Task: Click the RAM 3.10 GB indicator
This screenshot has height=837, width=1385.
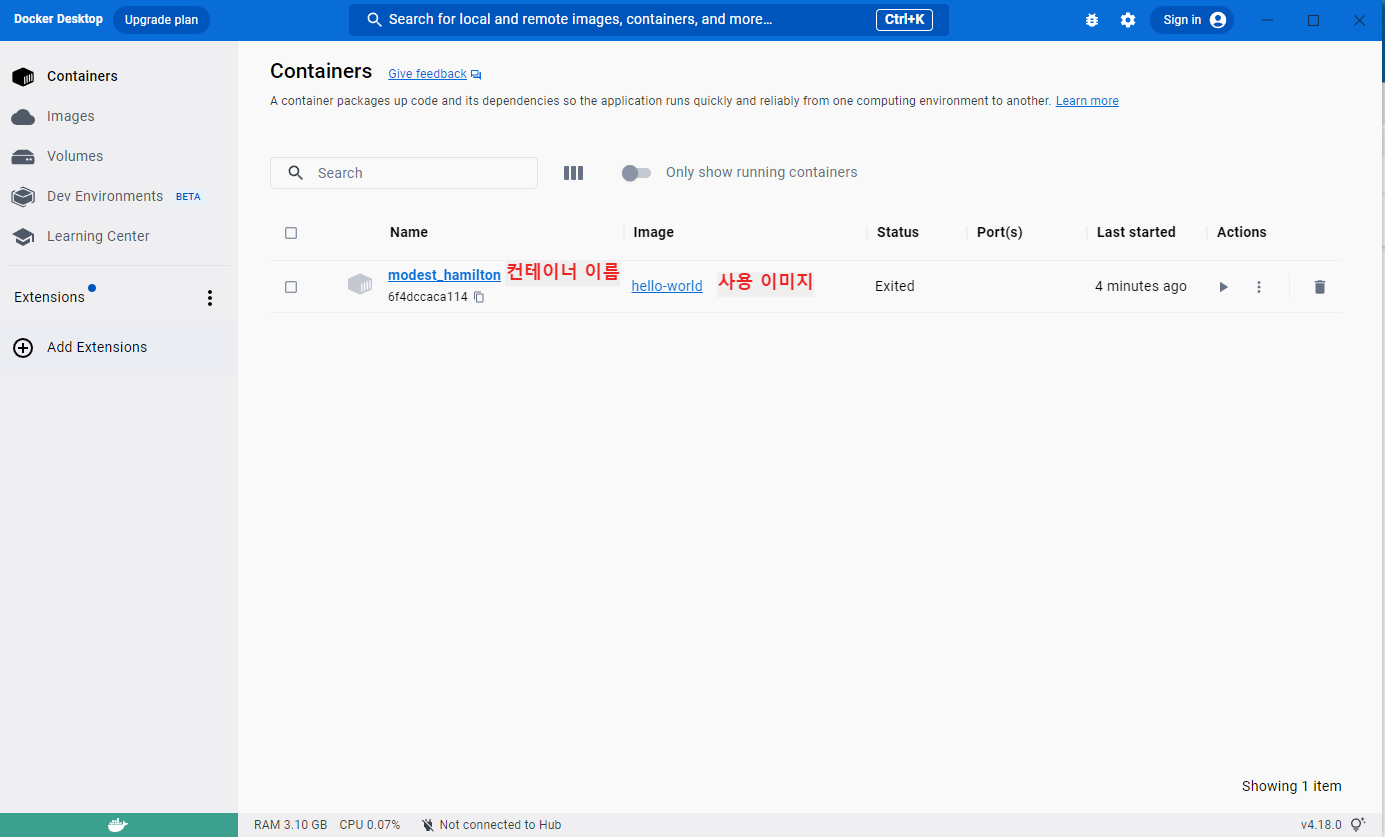Action: [291, 825]
